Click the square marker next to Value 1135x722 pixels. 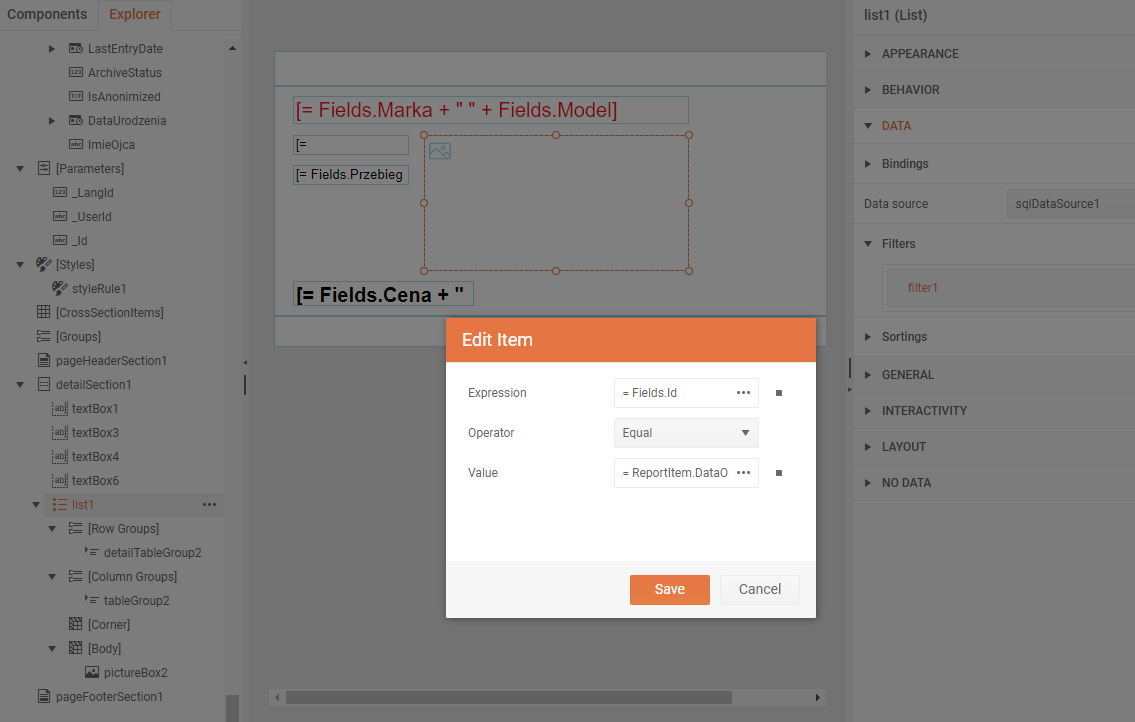[x=779, y=473]
